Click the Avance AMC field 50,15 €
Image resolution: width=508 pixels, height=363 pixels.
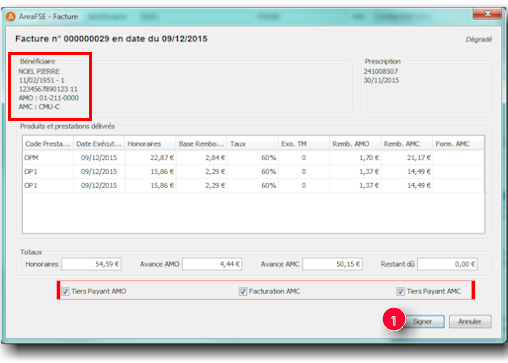[332, 264]
